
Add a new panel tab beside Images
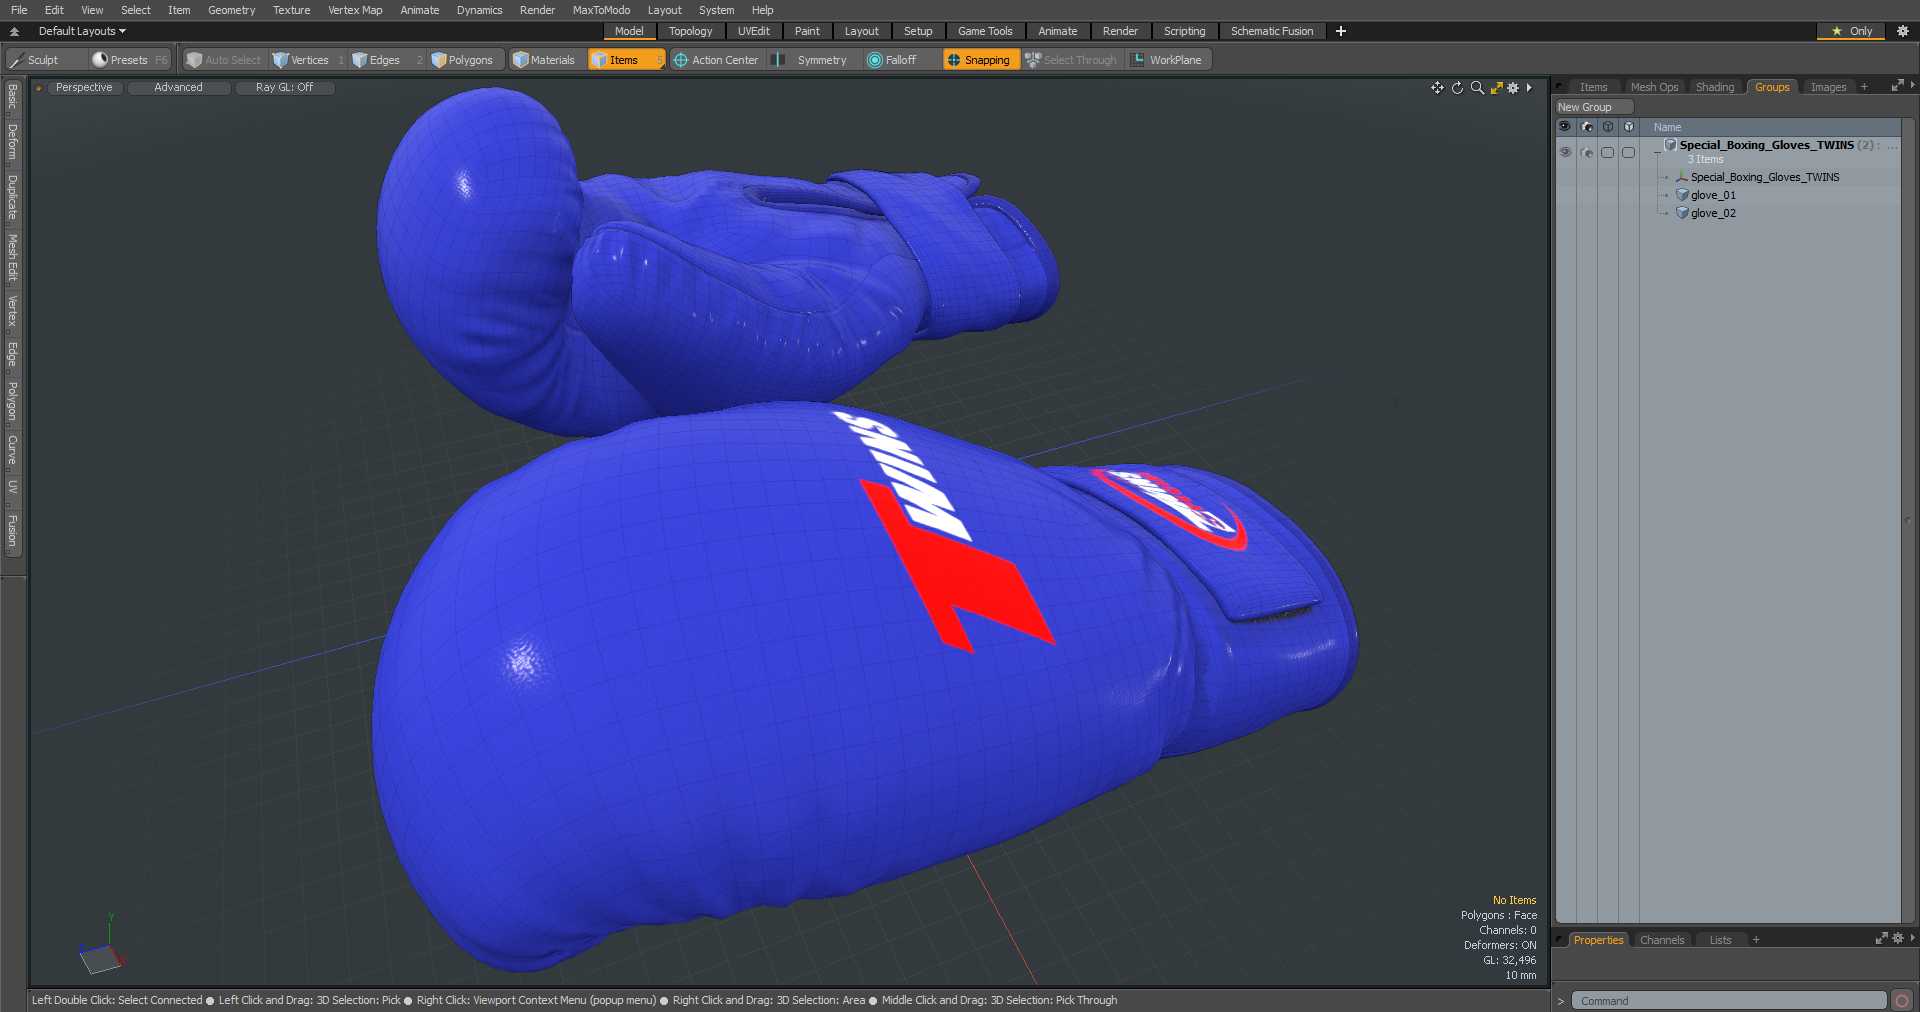[x=1864, y=87]
